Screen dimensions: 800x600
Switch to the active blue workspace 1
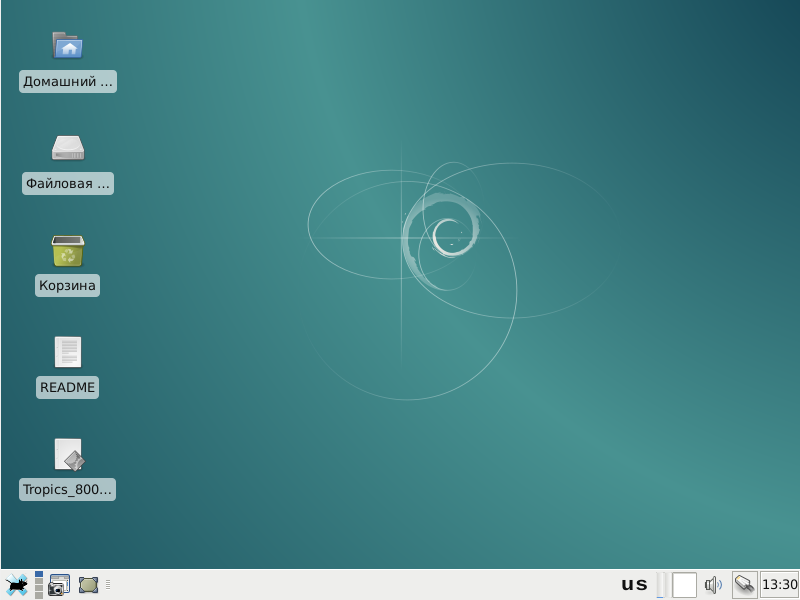(39, 574)
